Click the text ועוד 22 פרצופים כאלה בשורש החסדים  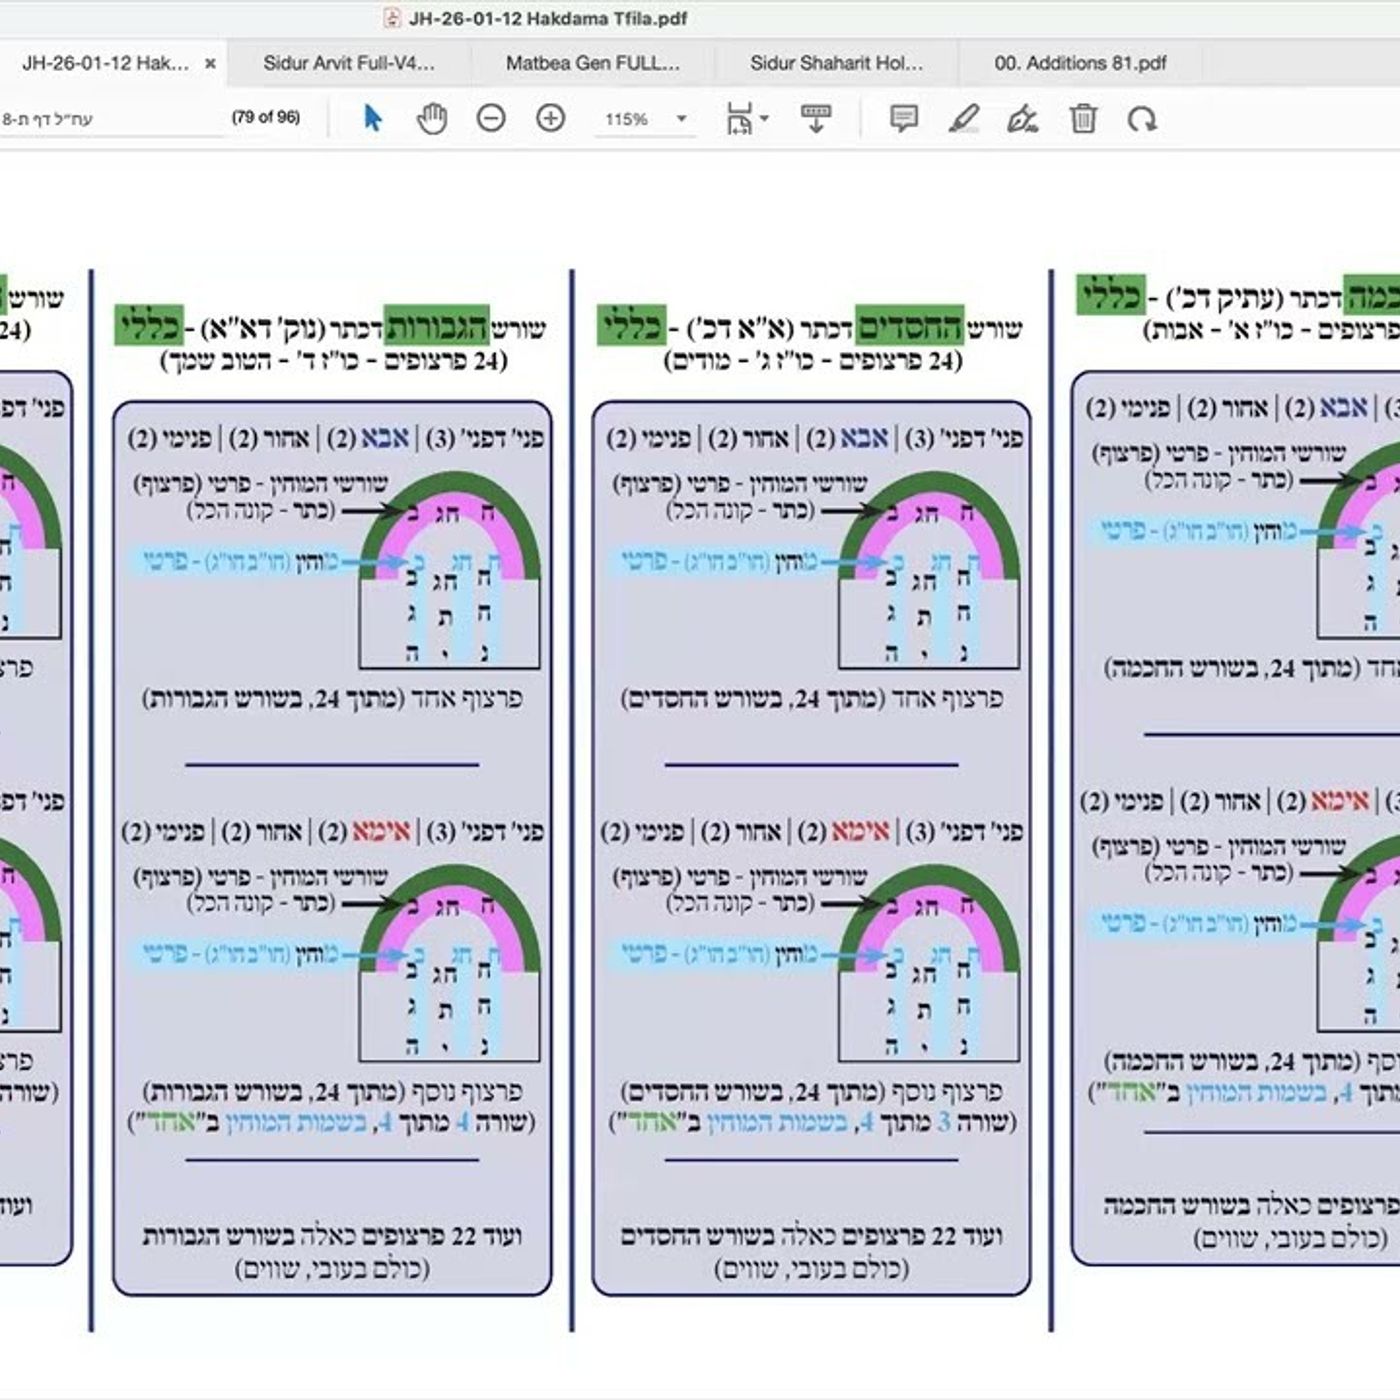tap(811, 1236)
